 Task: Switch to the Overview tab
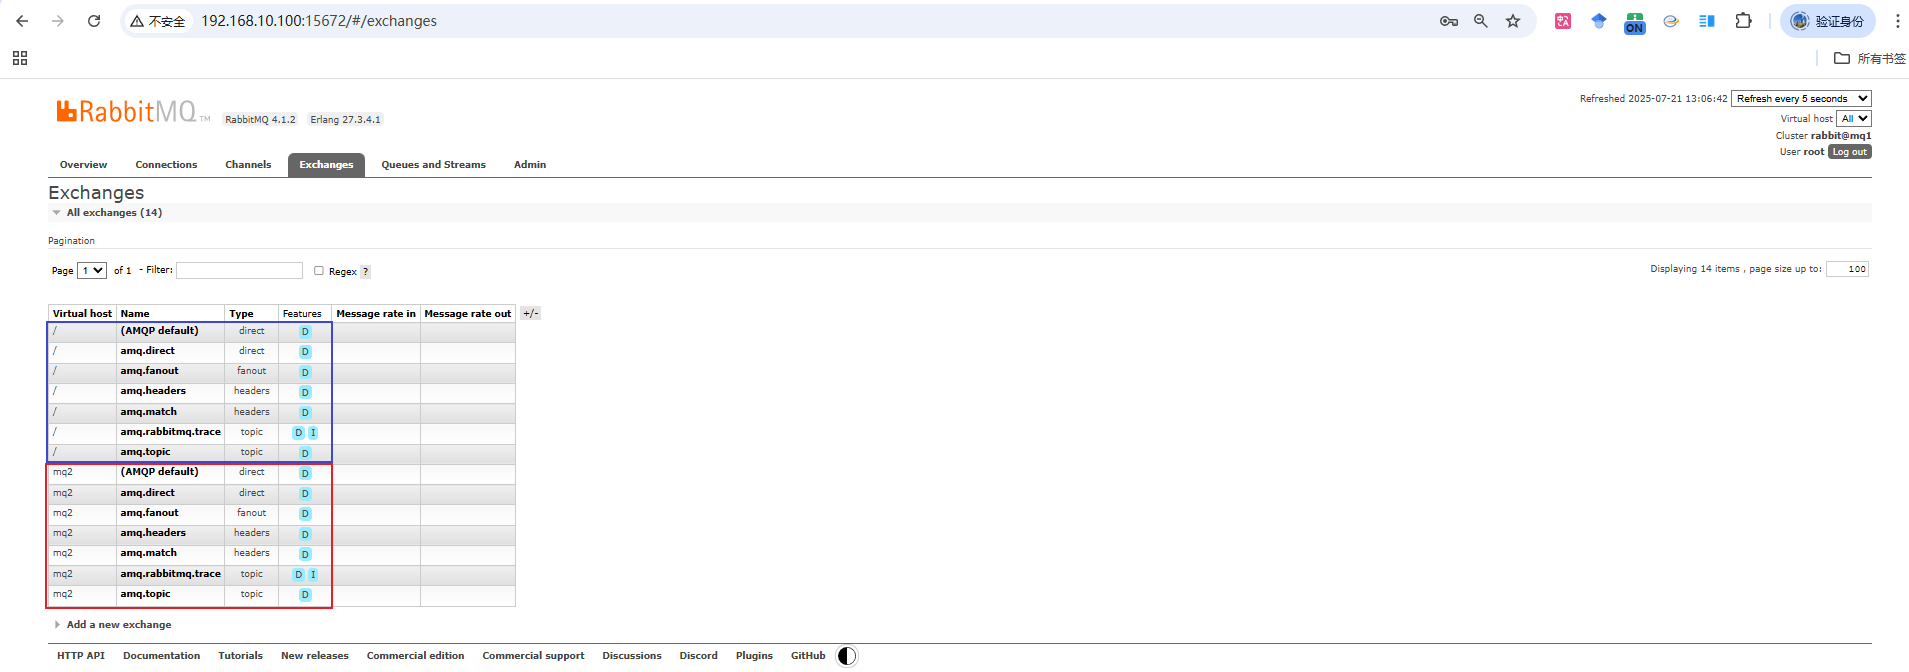83,165
